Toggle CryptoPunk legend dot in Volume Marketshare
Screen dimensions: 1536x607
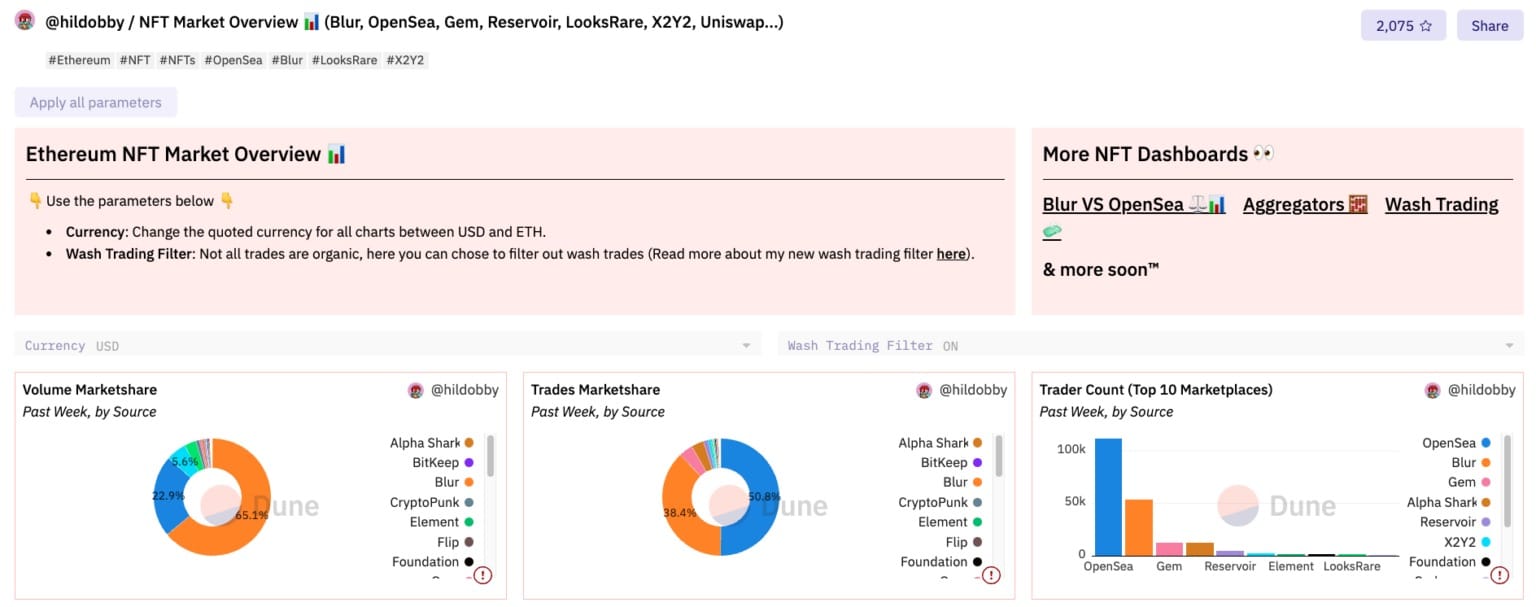[x=469, y=503]
